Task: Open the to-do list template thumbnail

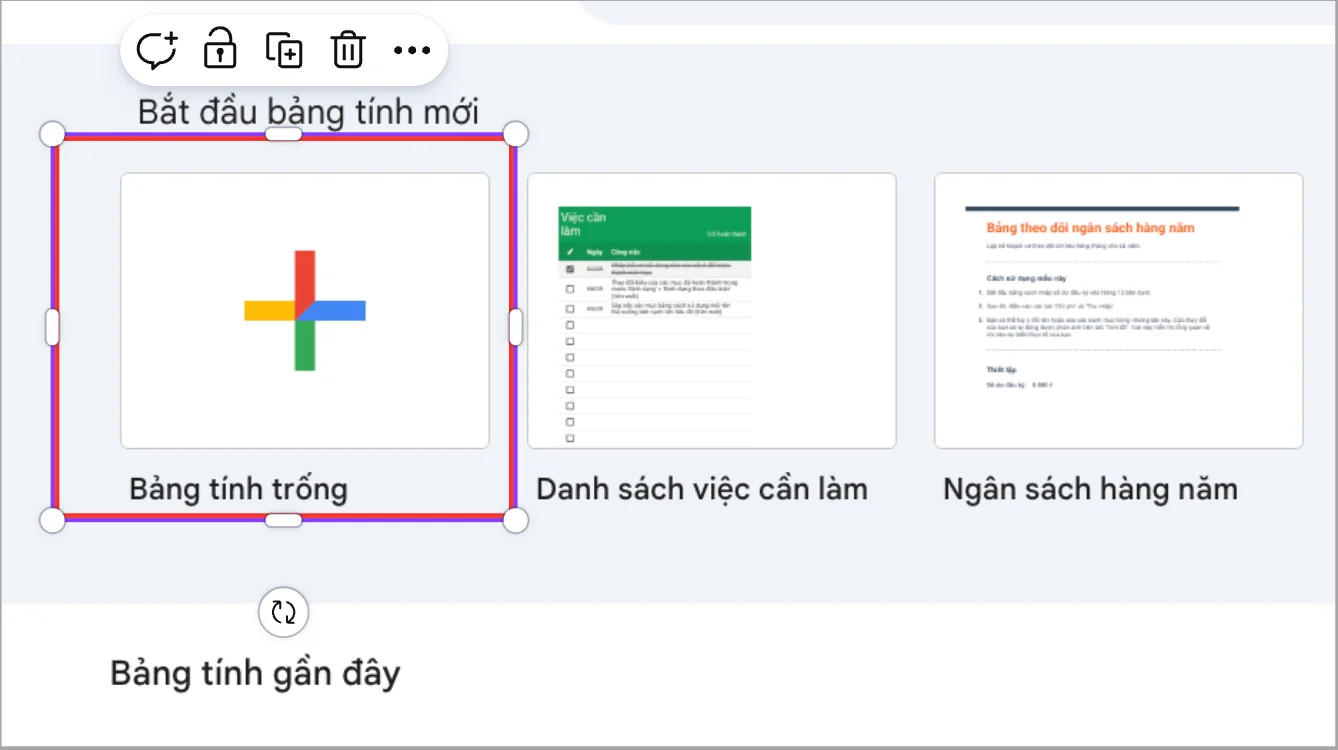Action: pos(712,311)
